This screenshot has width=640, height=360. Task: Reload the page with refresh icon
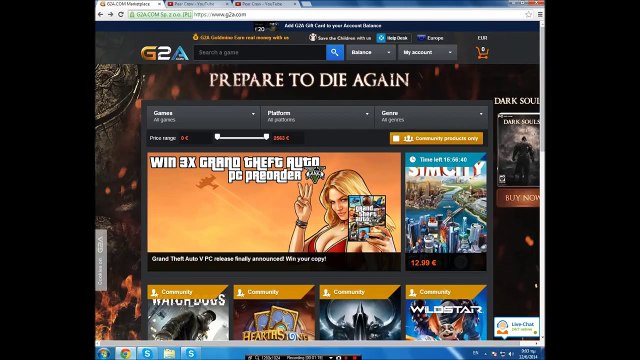(x=121, y=14)
